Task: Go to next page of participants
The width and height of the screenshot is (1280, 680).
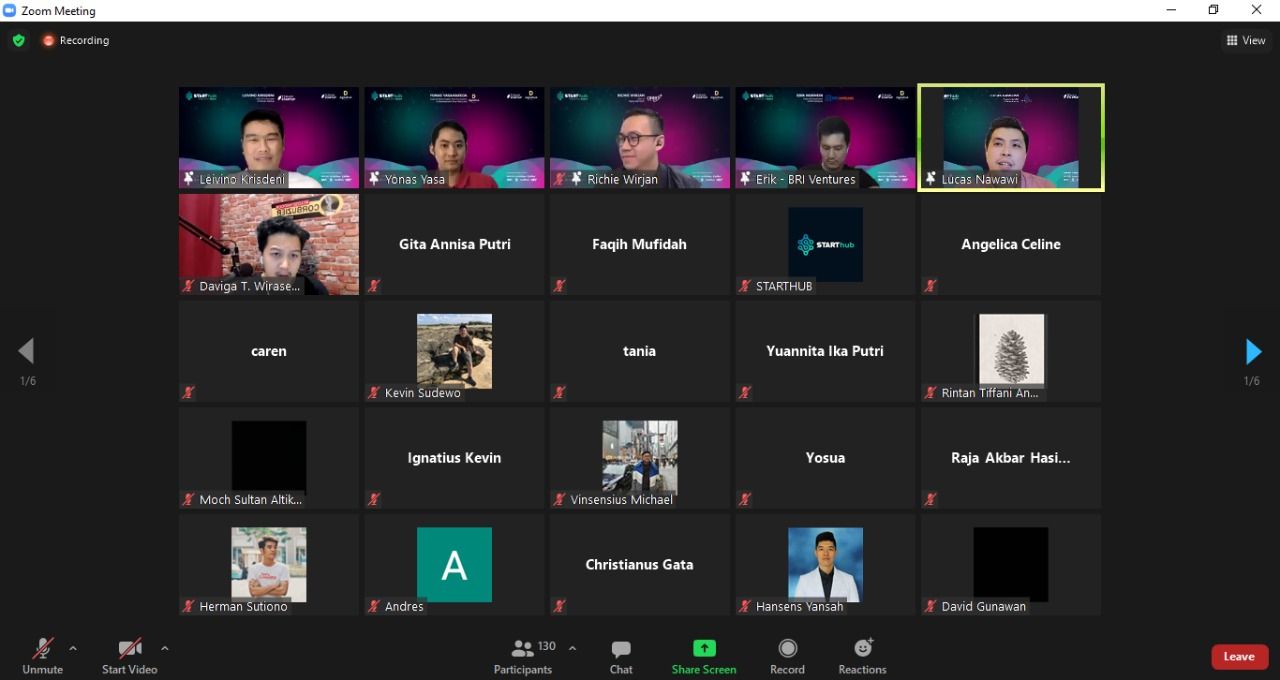Action: pyautogui.click(x=1253, y=351)
